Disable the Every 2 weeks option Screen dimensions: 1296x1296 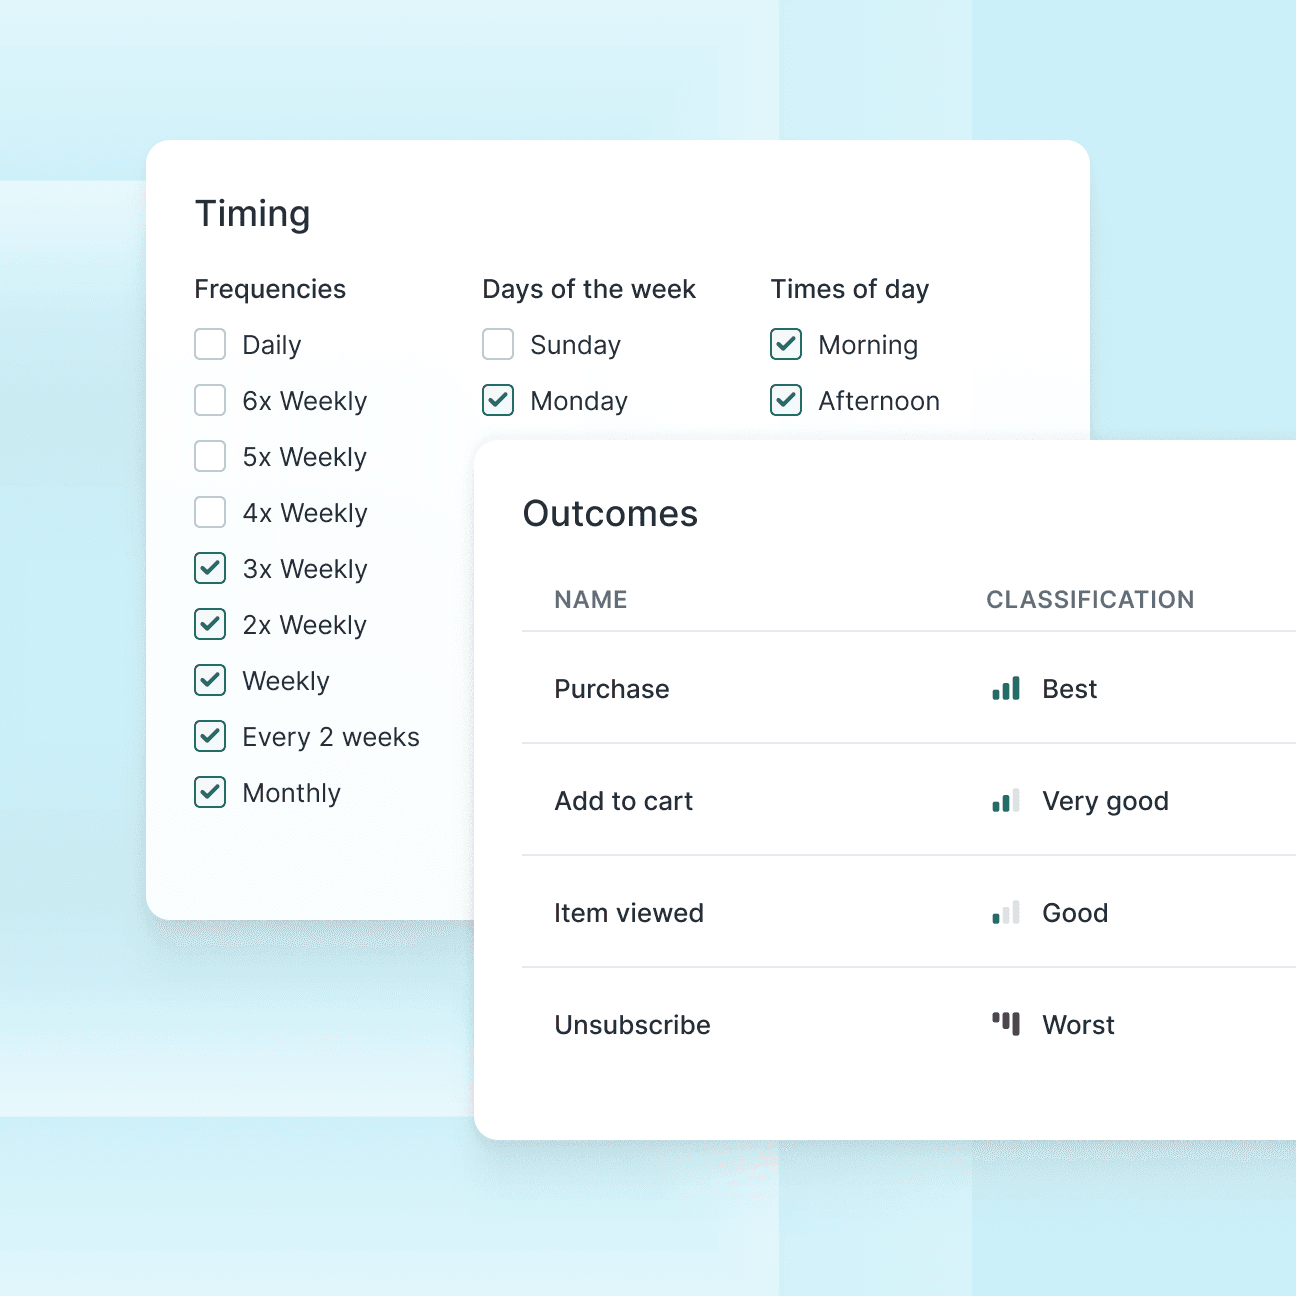(210, 736)
